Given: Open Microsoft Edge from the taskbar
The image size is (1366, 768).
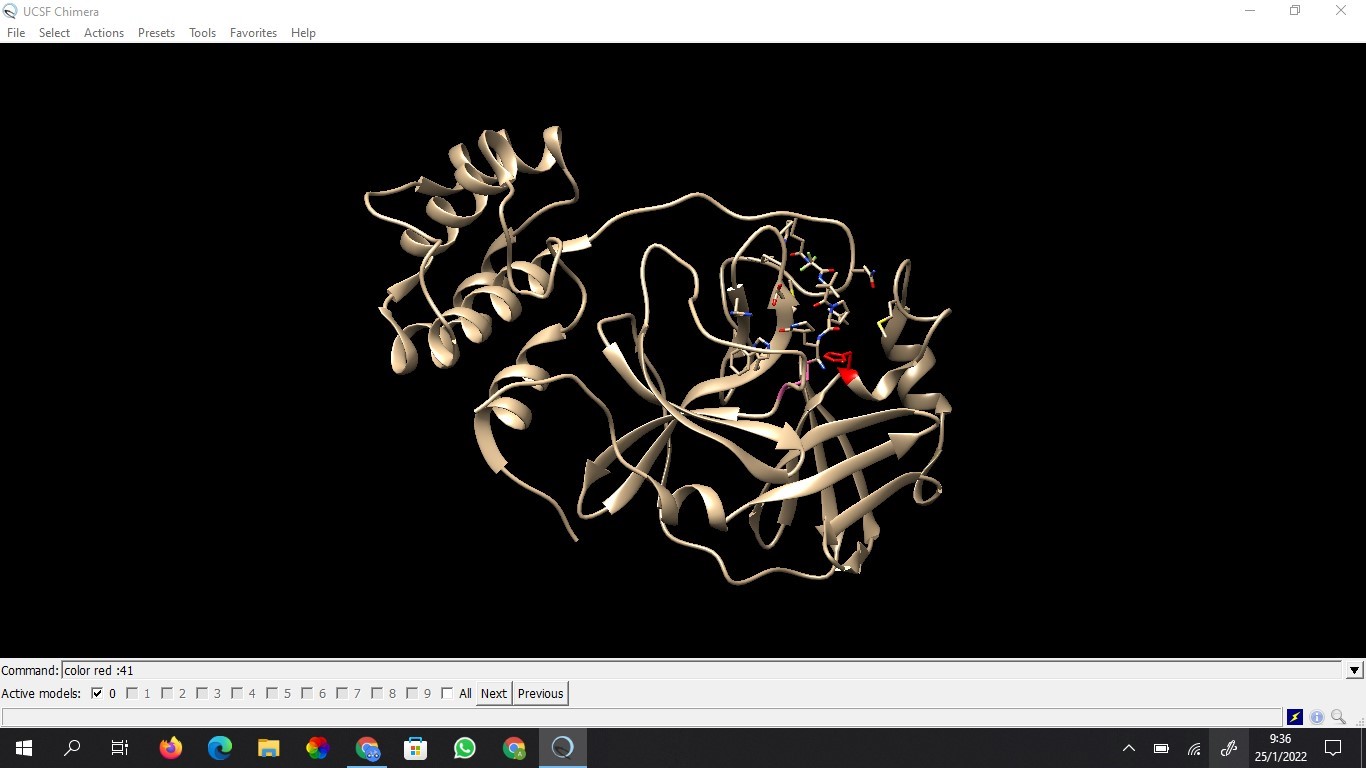Looking at the screenshot, I should pos(220,748).
